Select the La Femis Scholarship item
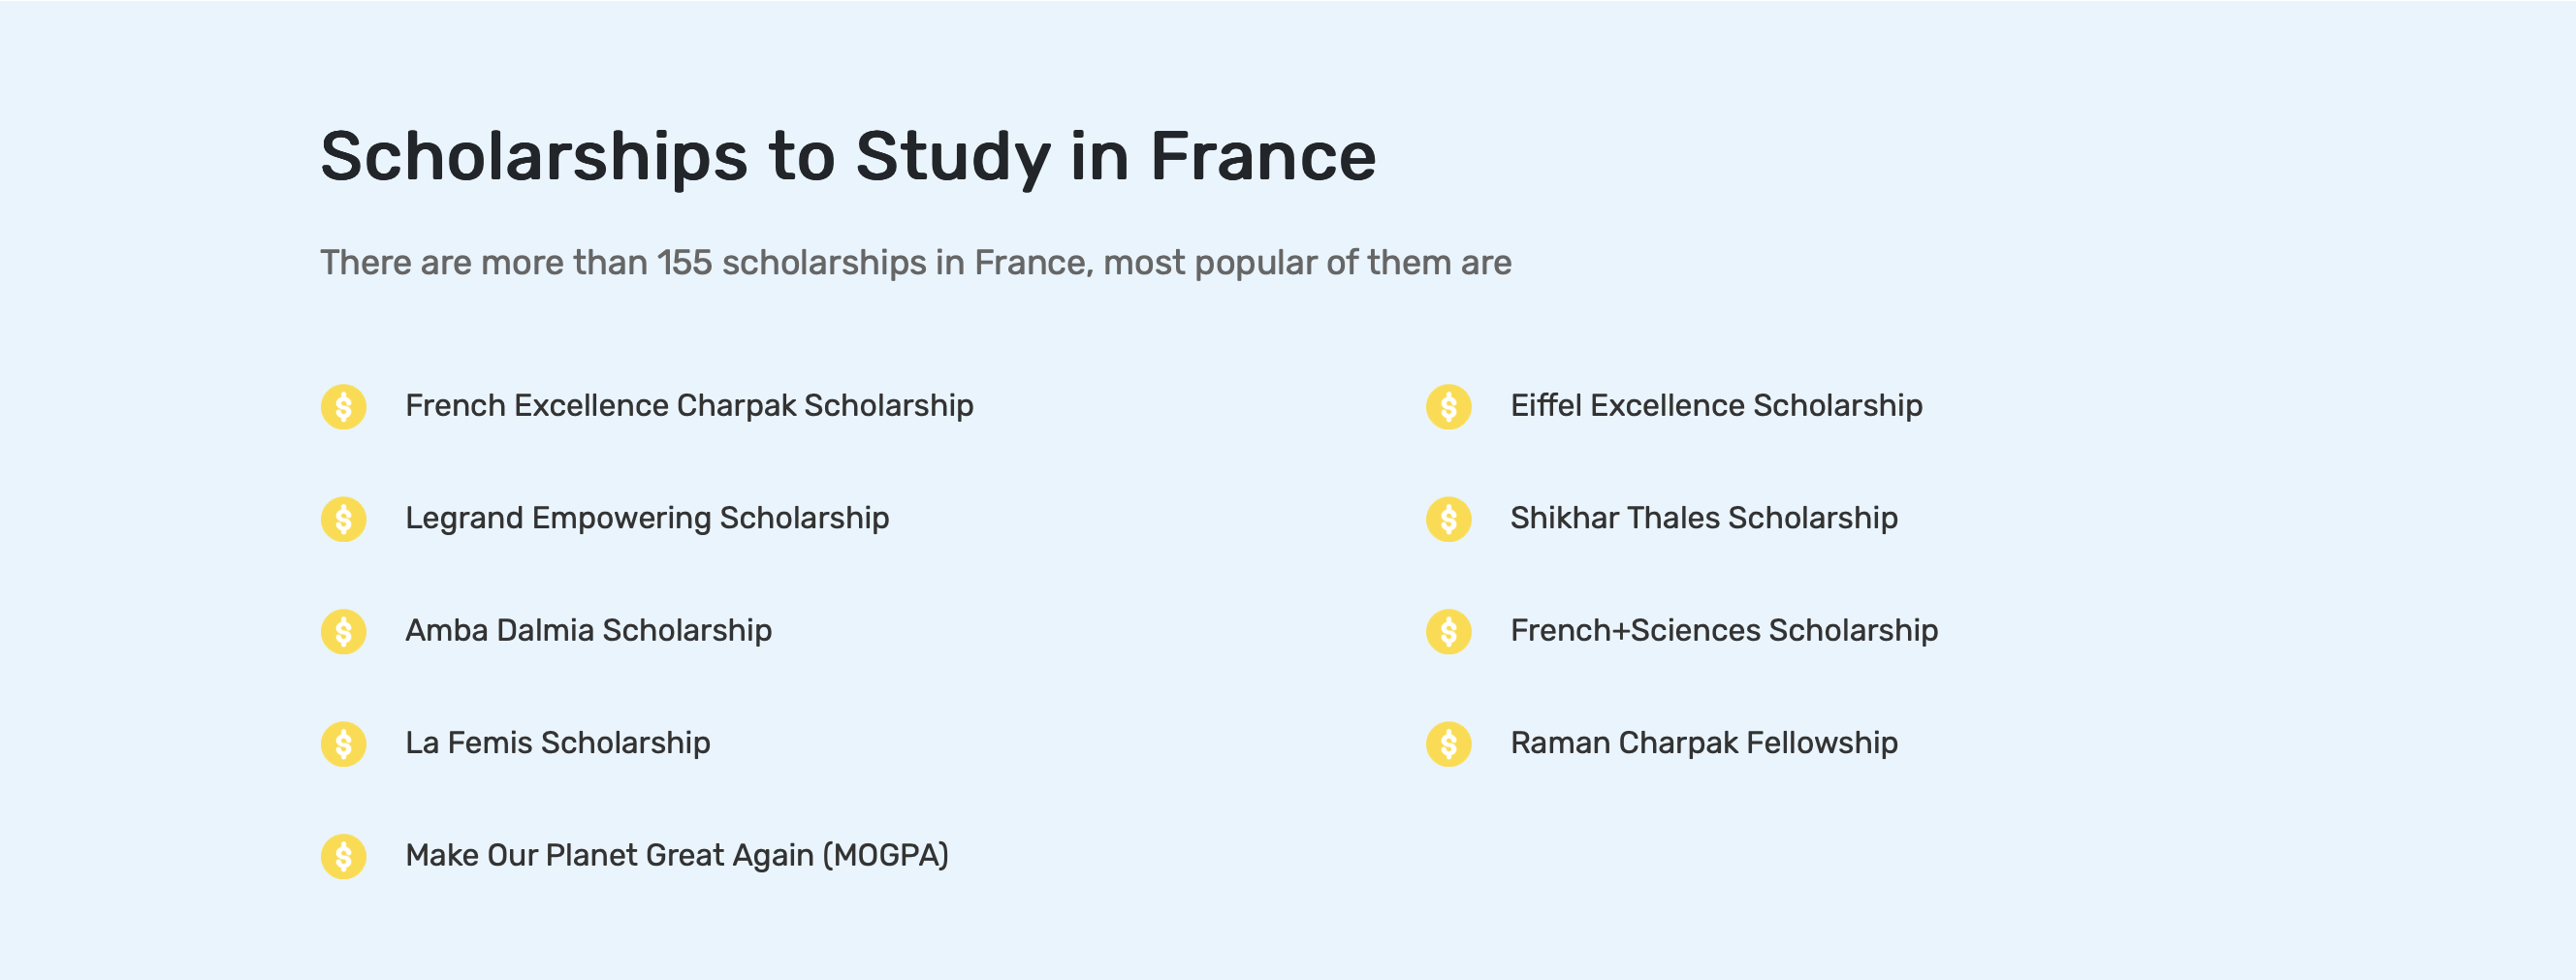2576x980 pixels. 558,743
